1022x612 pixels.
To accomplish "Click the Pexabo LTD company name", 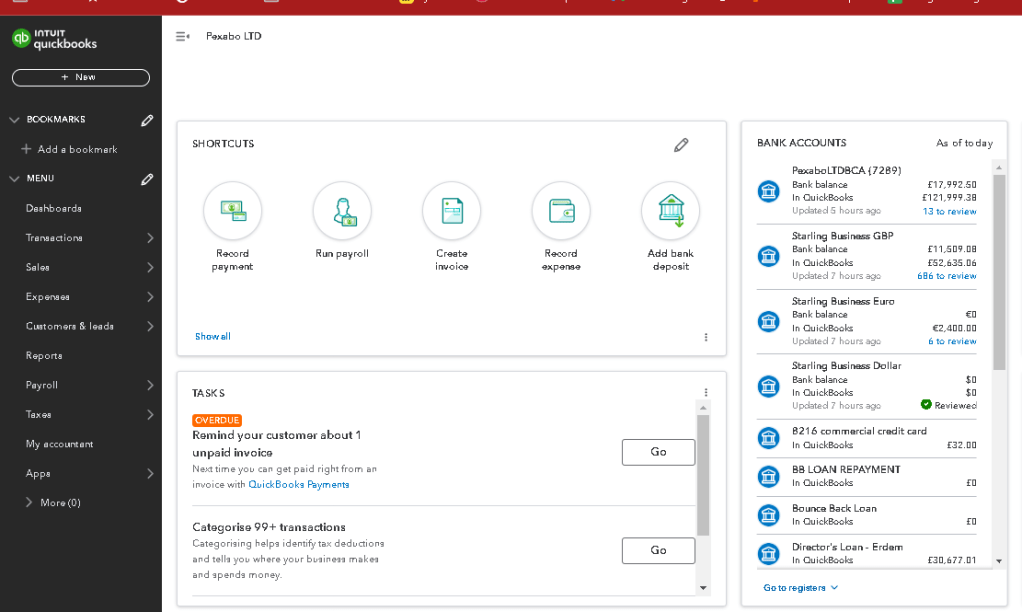I will (233, 36).
